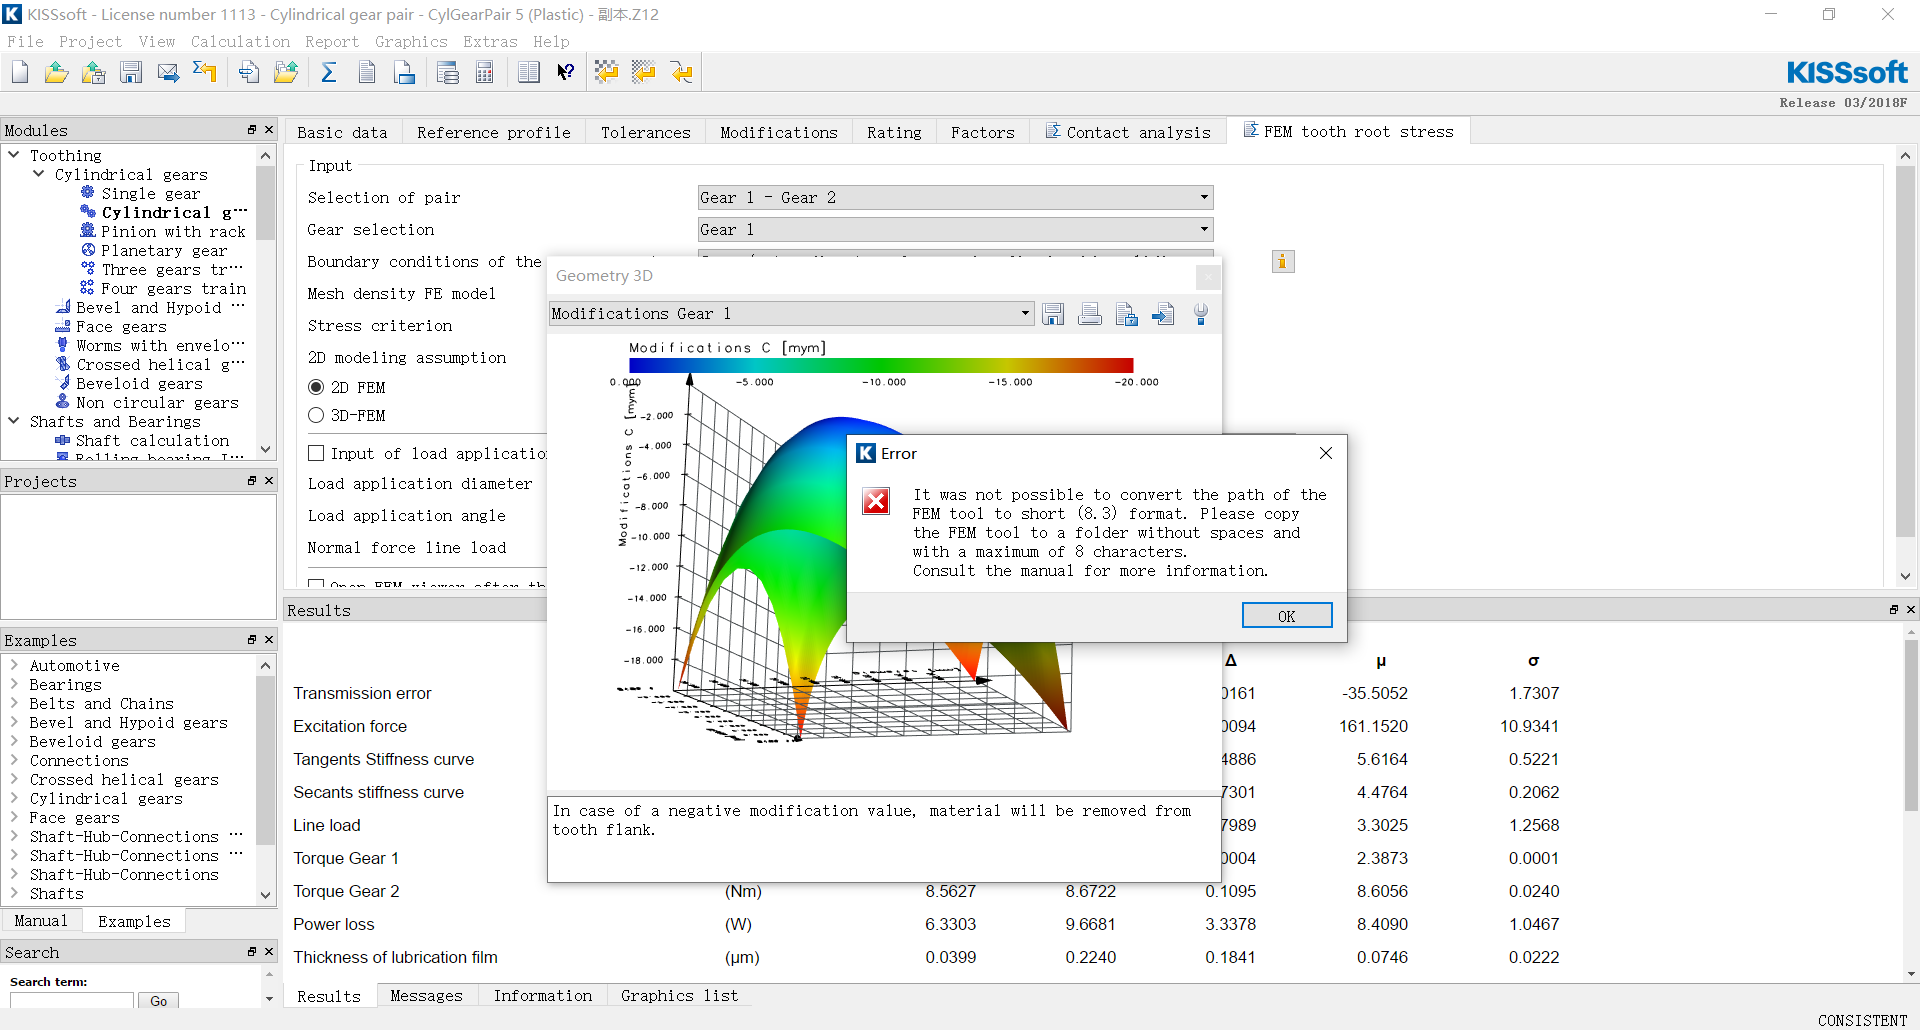Open Geometry 3D wrench properties icon
This screenshot has height=1030, width=1920.
pyautogui.click(x=1201, y=315)
